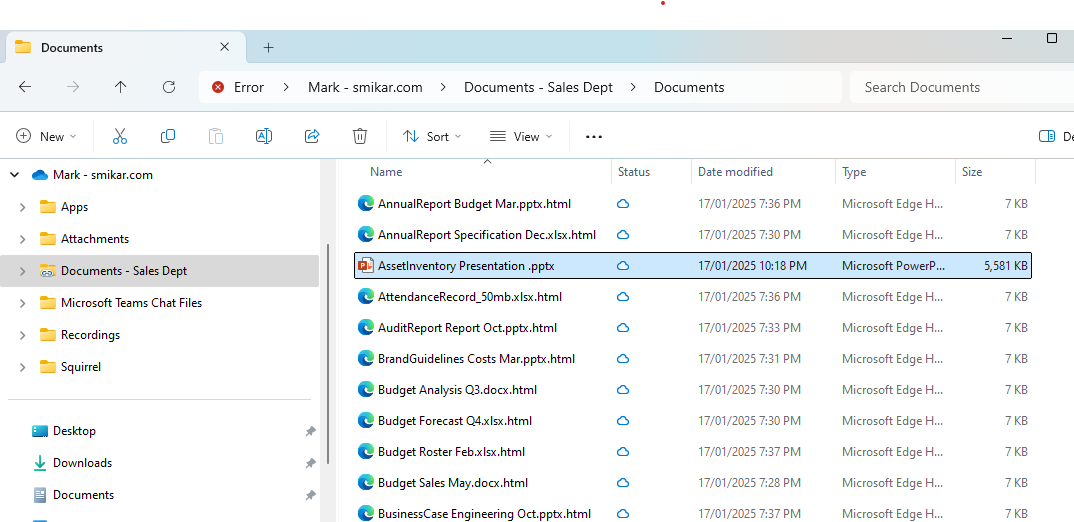Click the pin icon next to Desktop
This screenshot has height=522, width=1074.
pyautogui.click(x=310, y=431)
